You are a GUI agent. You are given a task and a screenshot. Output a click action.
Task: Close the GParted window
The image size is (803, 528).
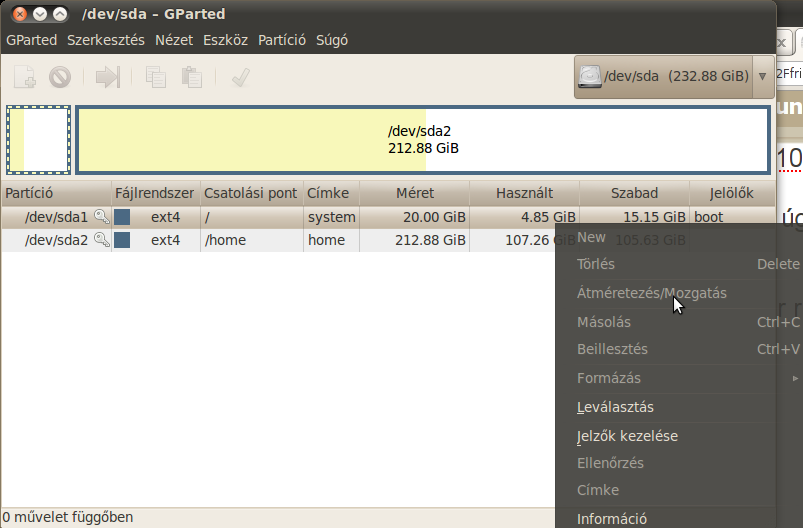pyautogui.click(x=19, y=14)
